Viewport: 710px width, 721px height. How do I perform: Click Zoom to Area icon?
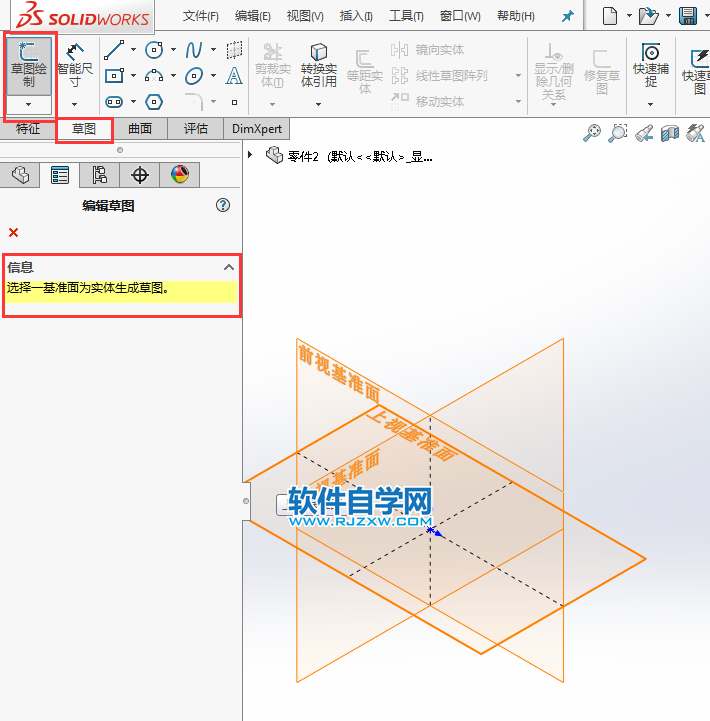(618, 133)
